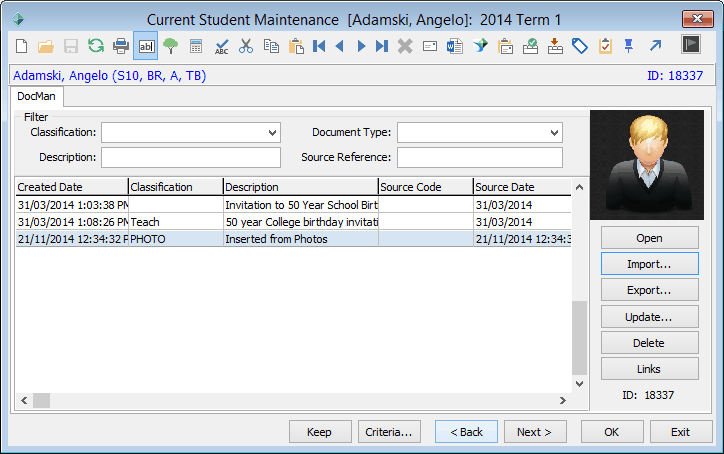Click the envelope card toolbar icon
Screen dimensions: 724x454
(x=430, y=46)
